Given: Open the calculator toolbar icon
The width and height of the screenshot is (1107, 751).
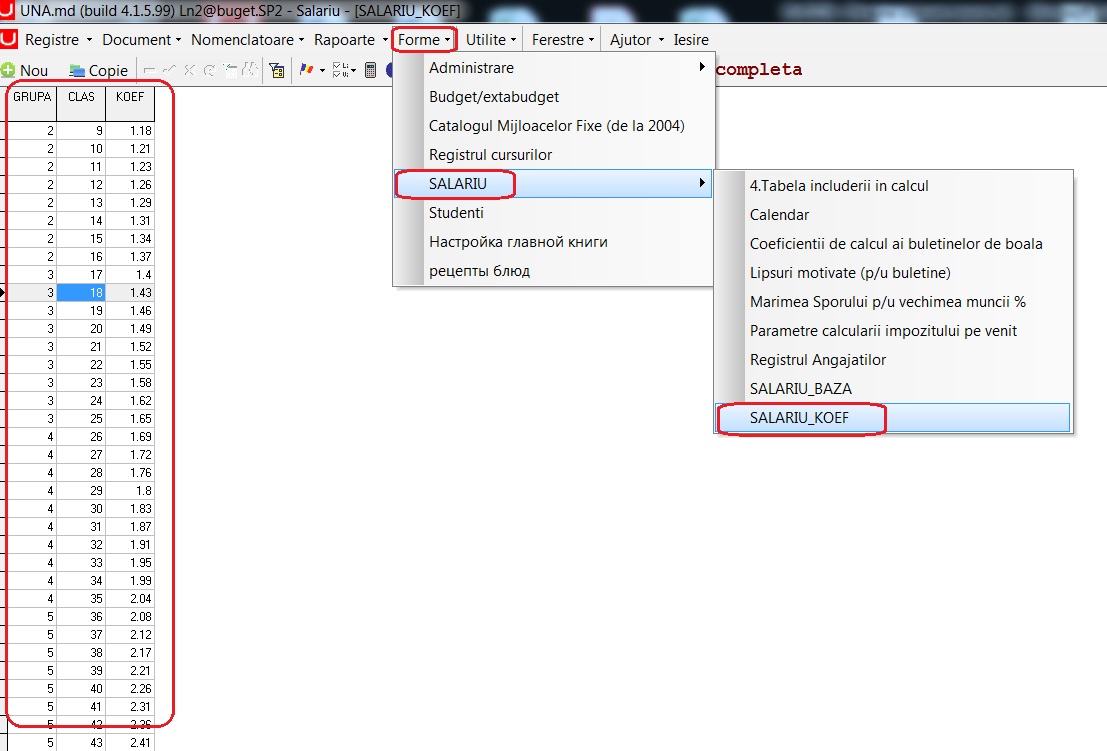Looking at the screenshot, I should coord(371,69).
